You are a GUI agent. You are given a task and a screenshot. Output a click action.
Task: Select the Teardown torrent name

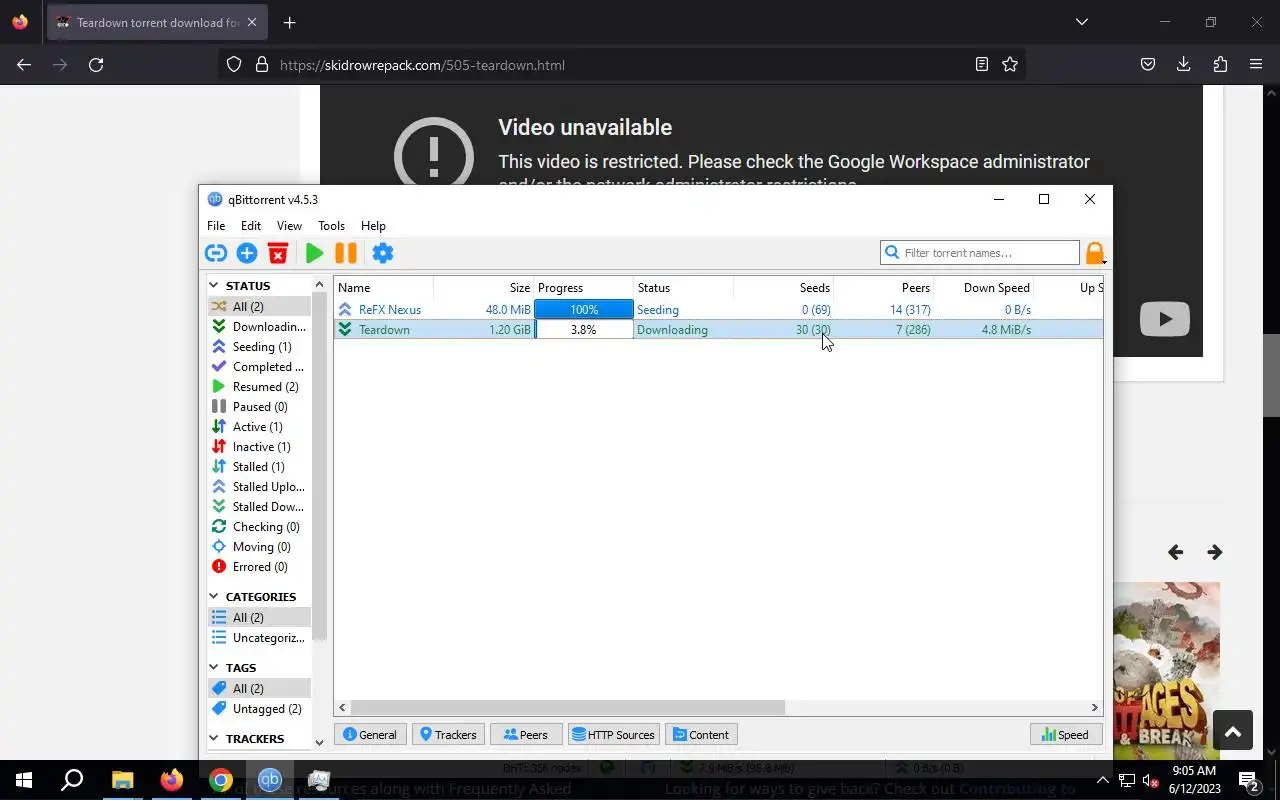point(384,330)
